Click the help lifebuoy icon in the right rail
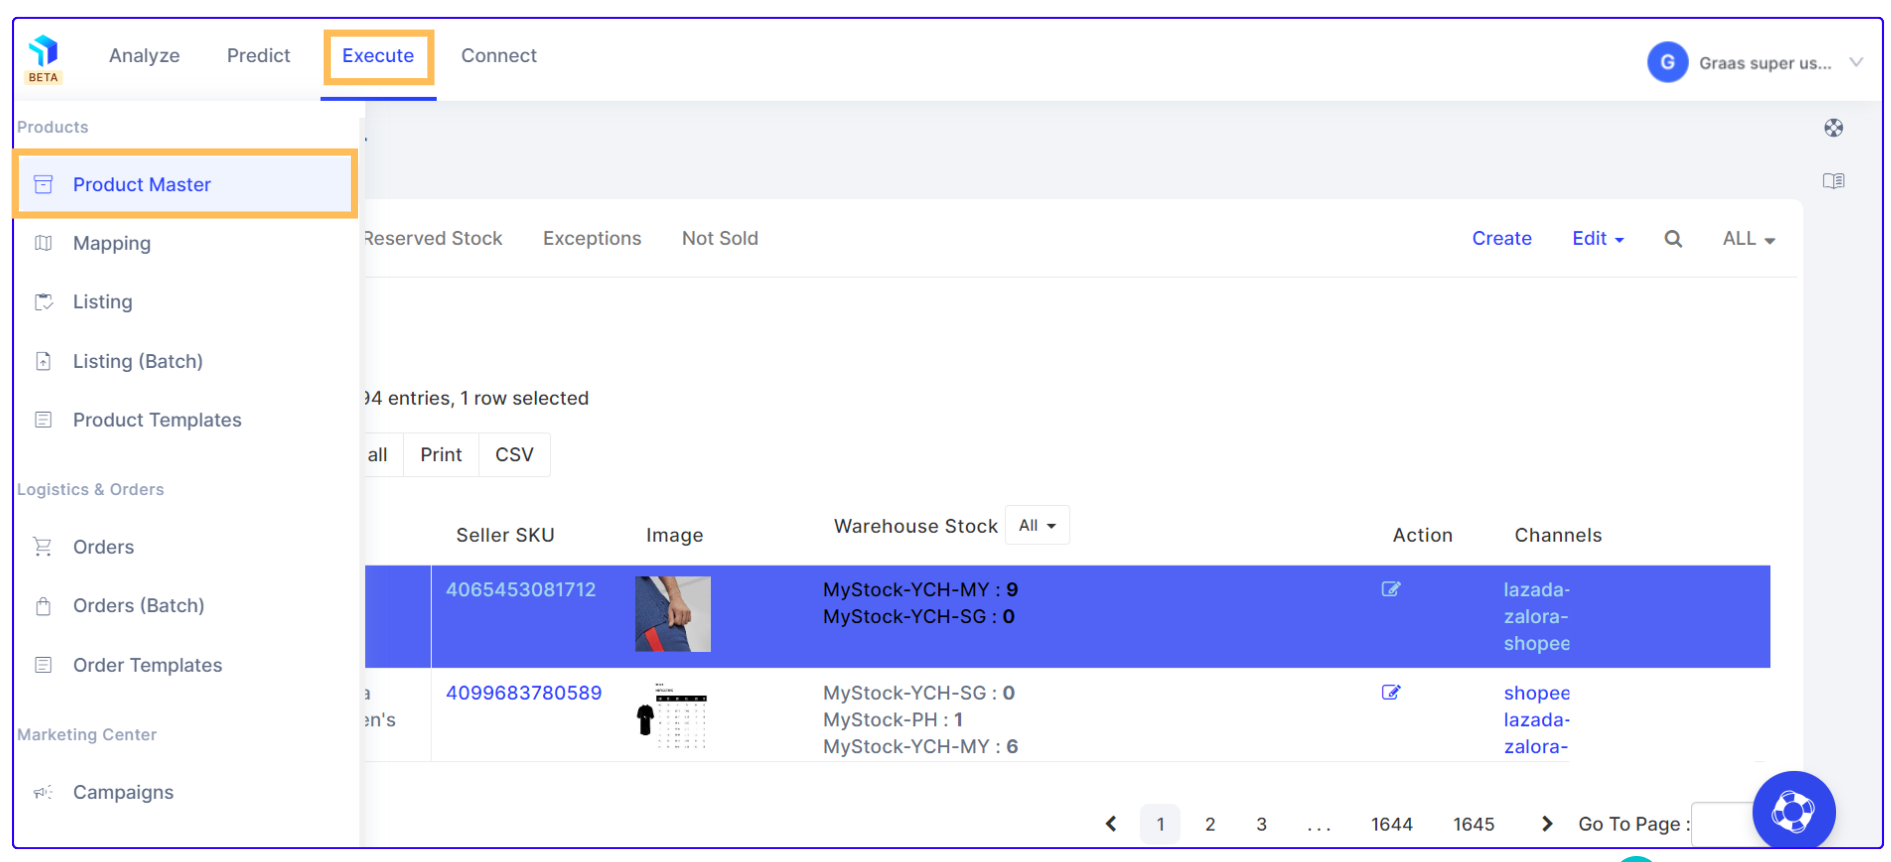The width and height of the screenshot is (1891, 862). (x=1833, y=128)
